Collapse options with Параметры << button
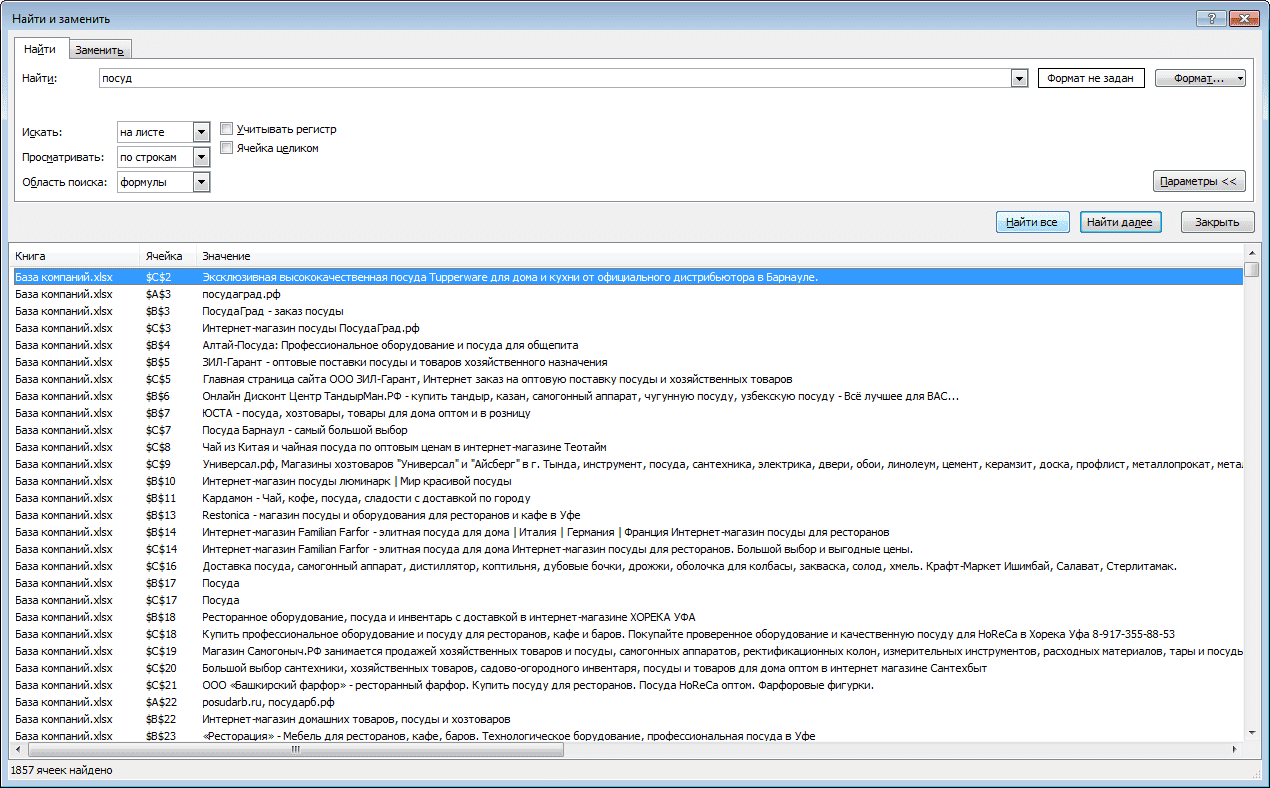Viewport: 1270px width, 788px height. pyautogui.click(x=1198, y=181)
